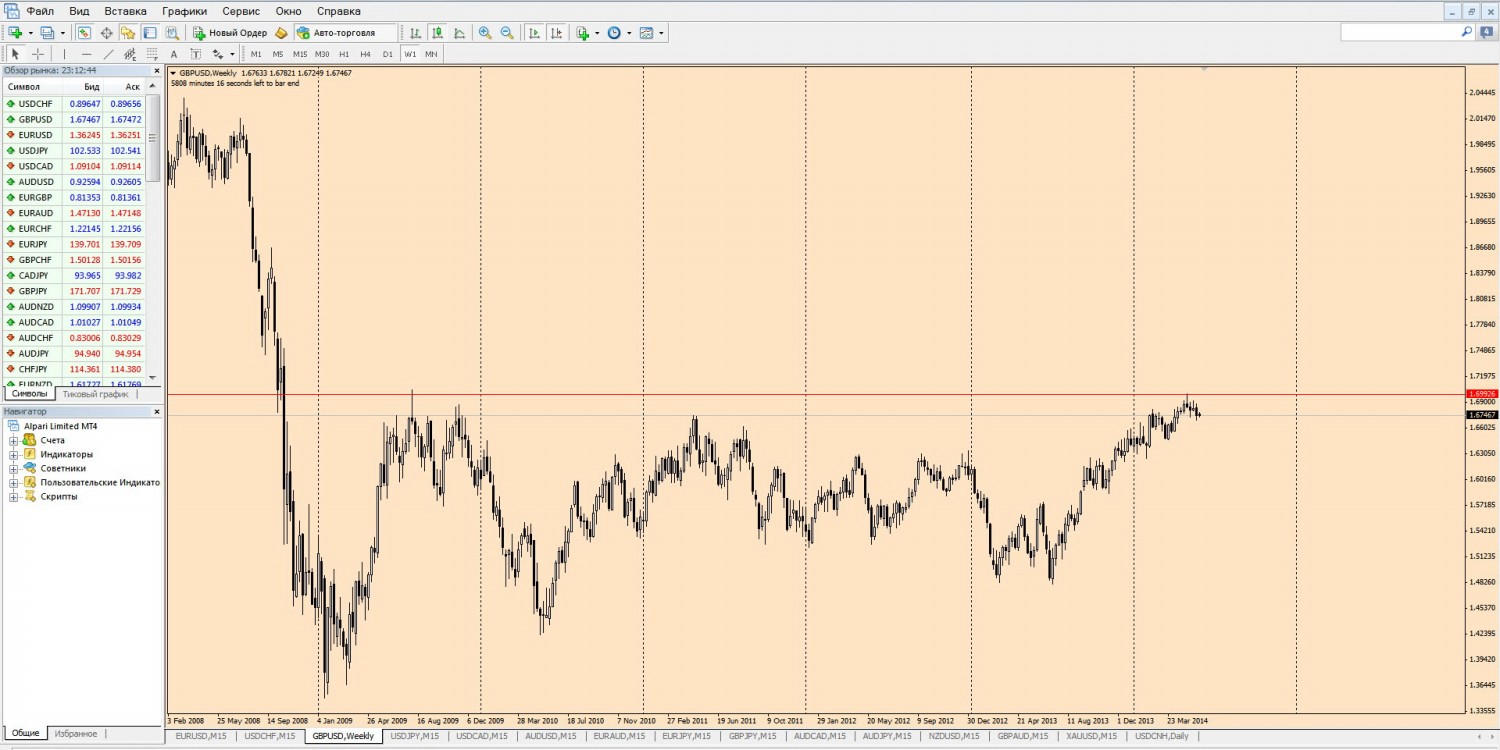Open the Файл menu
Viewport: 1500px width, 750px height.
click(x=41, y=11)
